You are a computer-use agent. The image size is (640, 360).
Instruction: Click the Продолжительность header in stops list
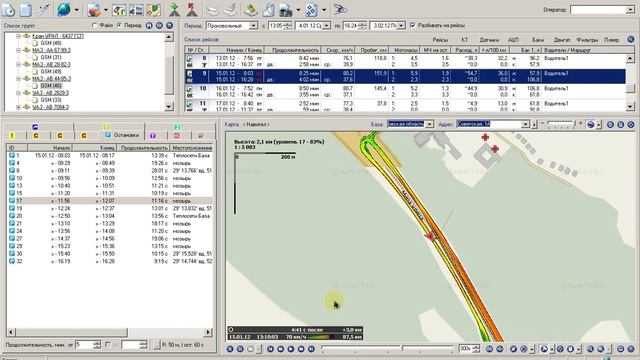pos(144,148)
